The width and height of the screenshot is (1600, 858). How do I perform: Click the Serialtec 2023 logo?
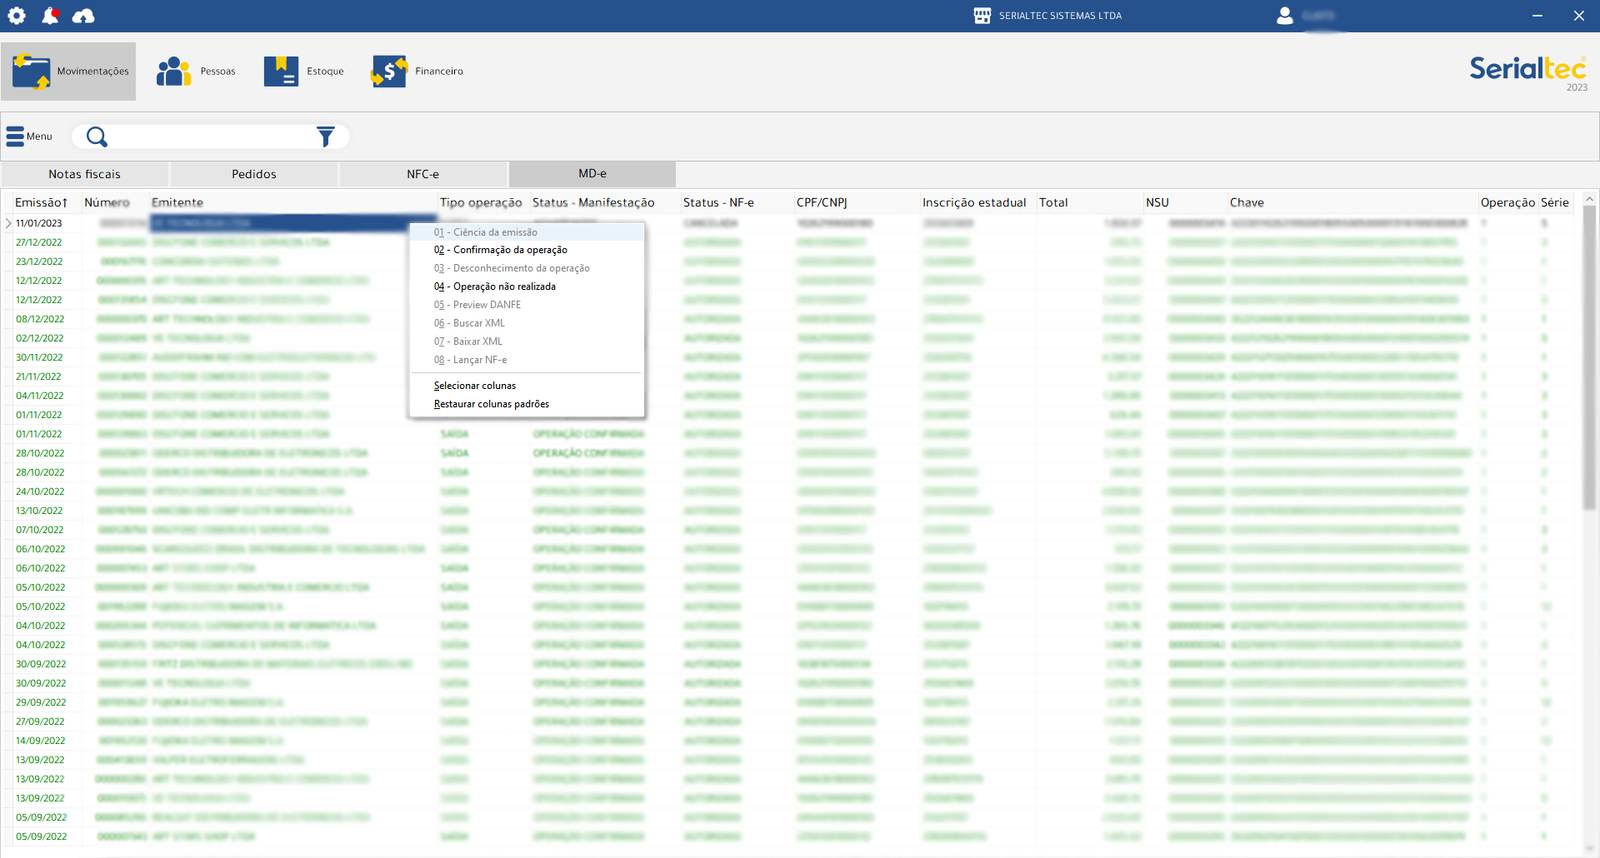1528,72
